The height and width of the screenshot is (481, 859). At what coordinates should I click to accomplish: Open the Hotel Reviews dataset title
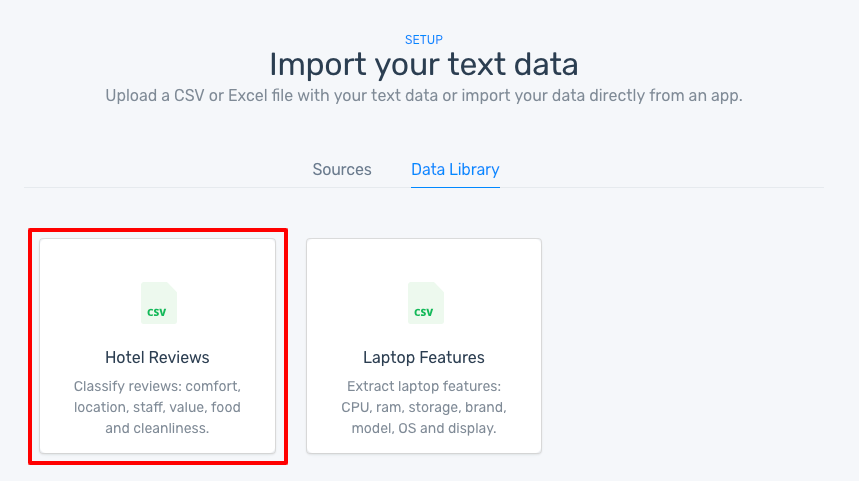click(x=157, y=357)
